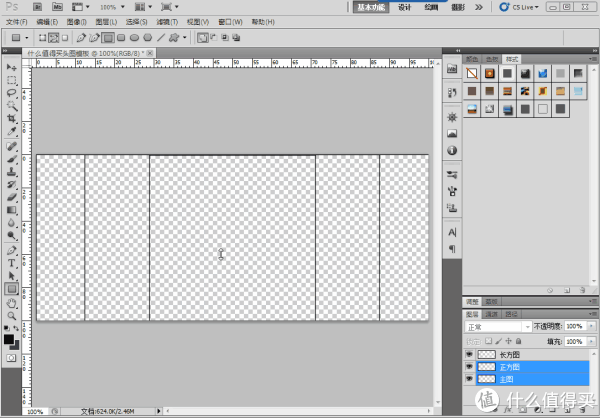Set the foreground color swatch
This screenshot has height=418, width=600.
[9, 339]
